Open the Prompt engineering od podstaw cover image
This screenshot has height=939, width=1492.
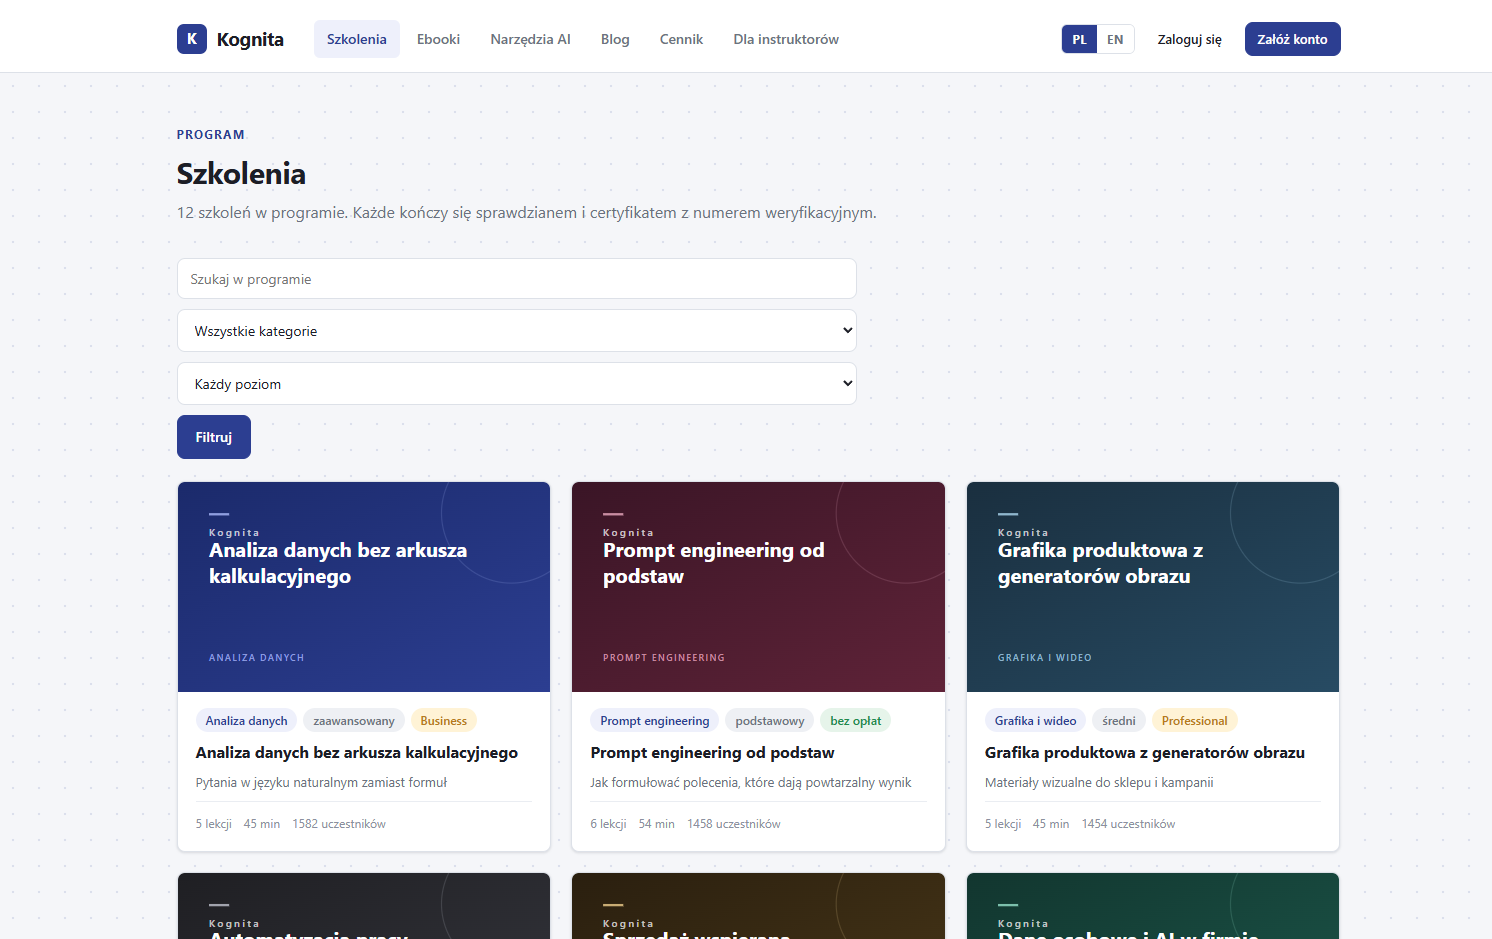pyautogui.click(x=758, y=587)
